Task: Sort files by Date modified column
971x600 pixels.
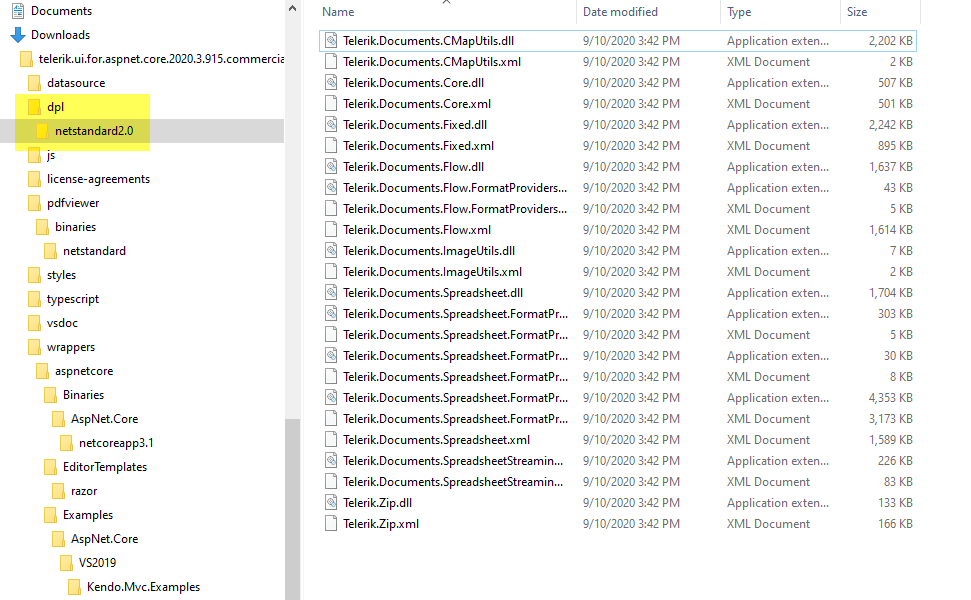Action: click(x=620, y=12)
